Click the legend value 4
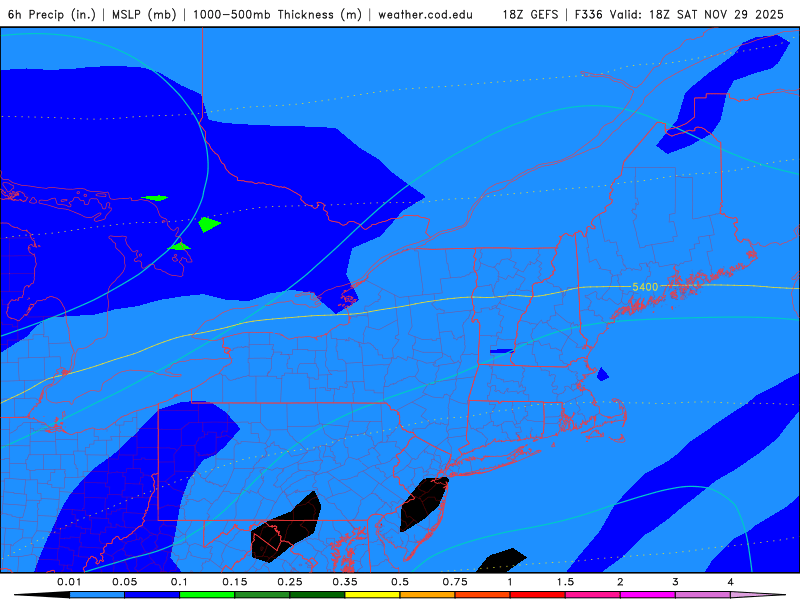This screenshot has height=600, width=800. [731, 582]
